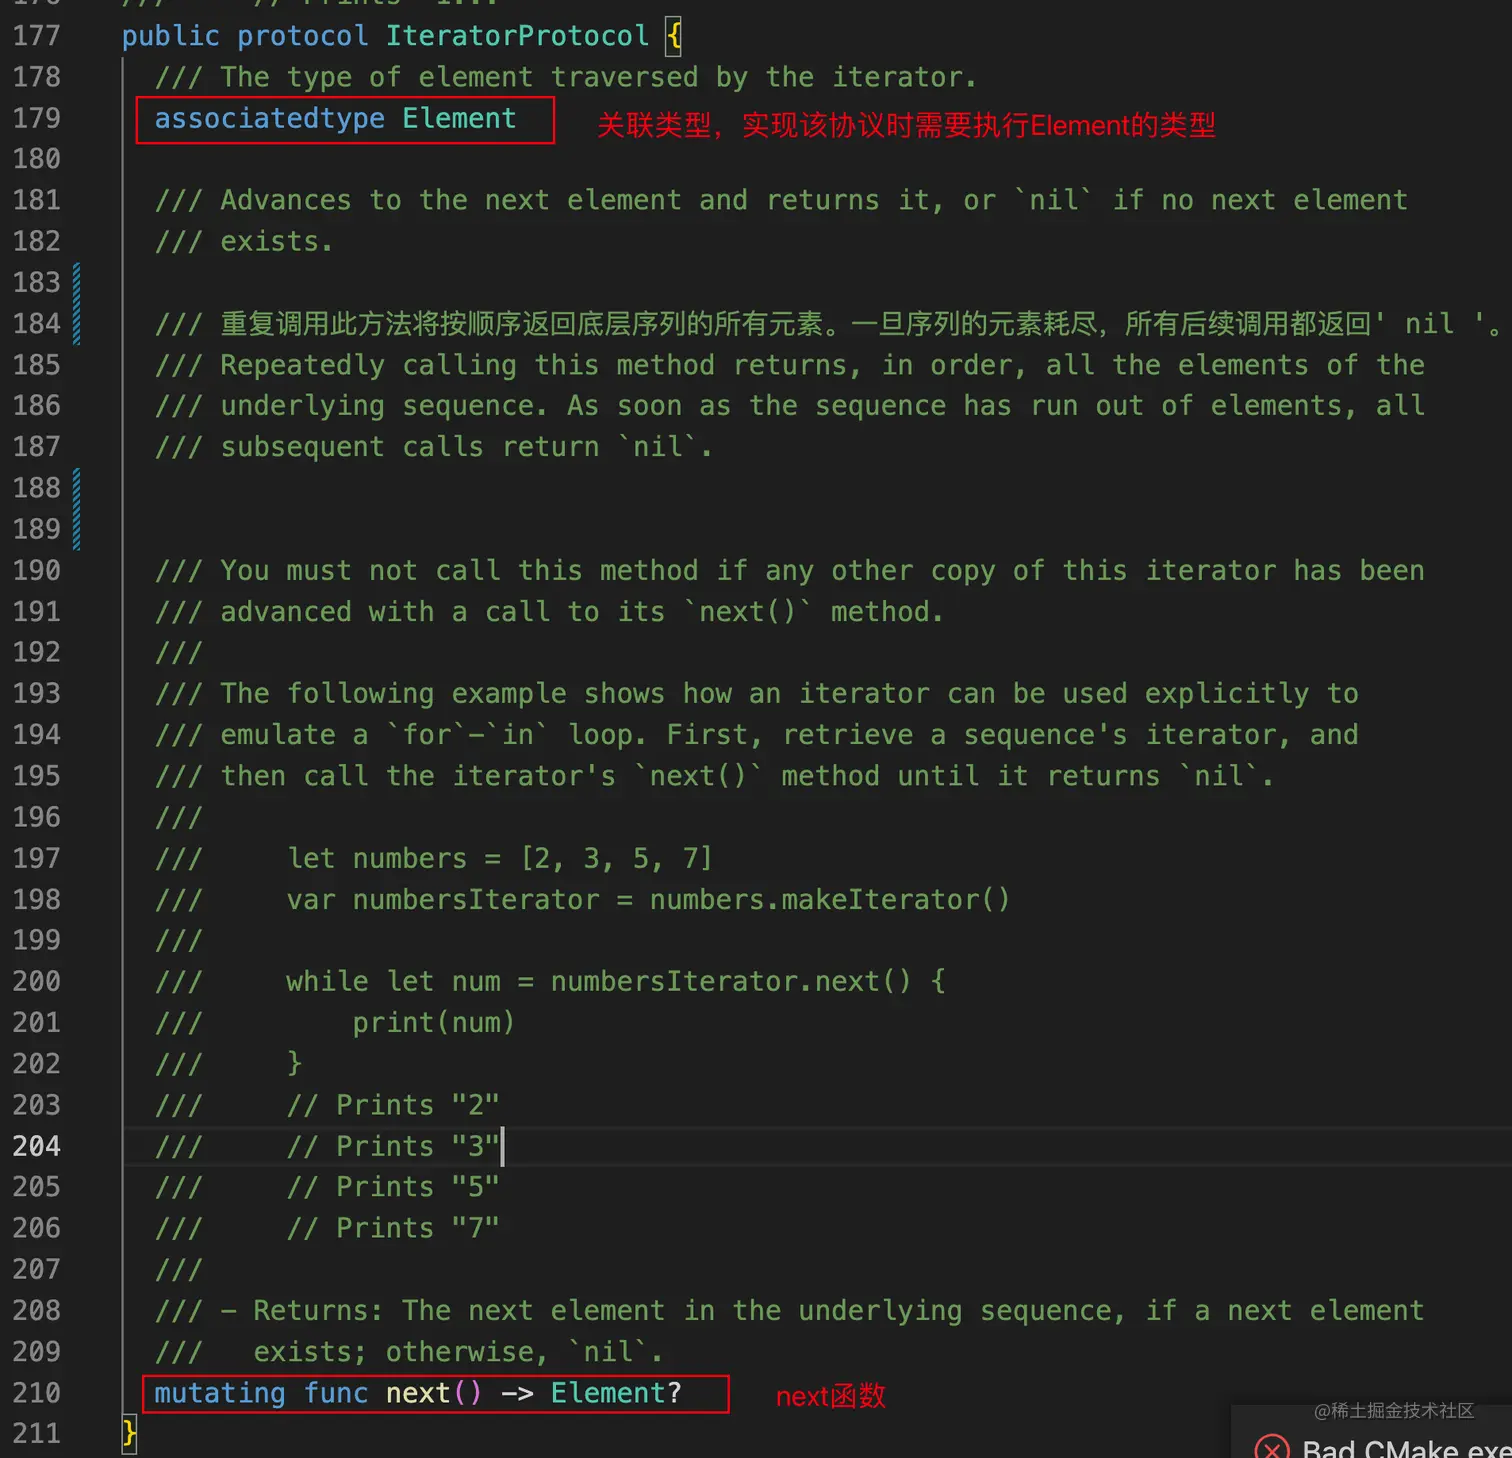The height and width of the screenshot is (1458, 1512).
Task: Click the "next" function name on line 210
Action: 419,1393
